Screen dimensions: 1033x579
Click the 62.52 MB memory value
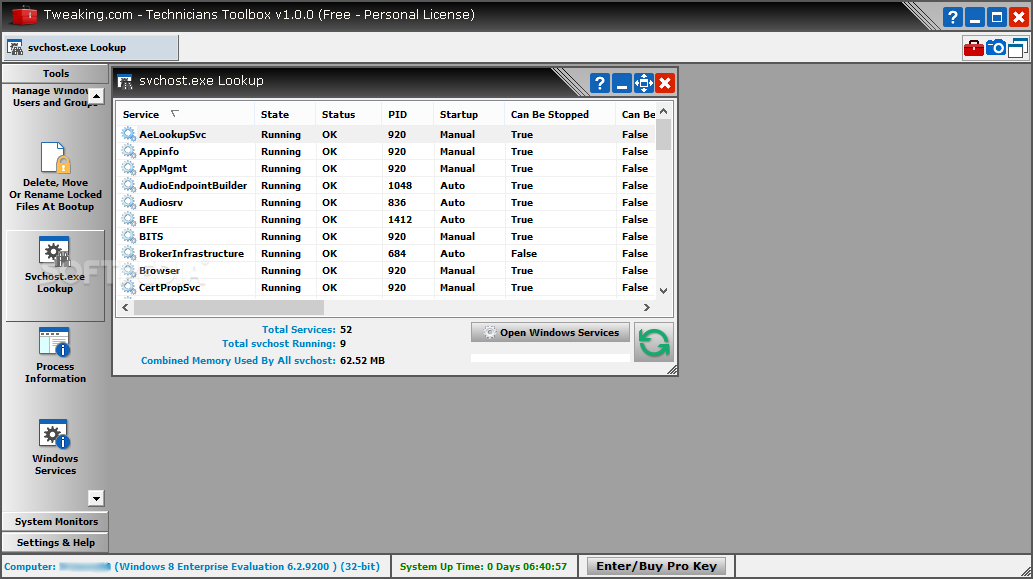click(362, 360)
